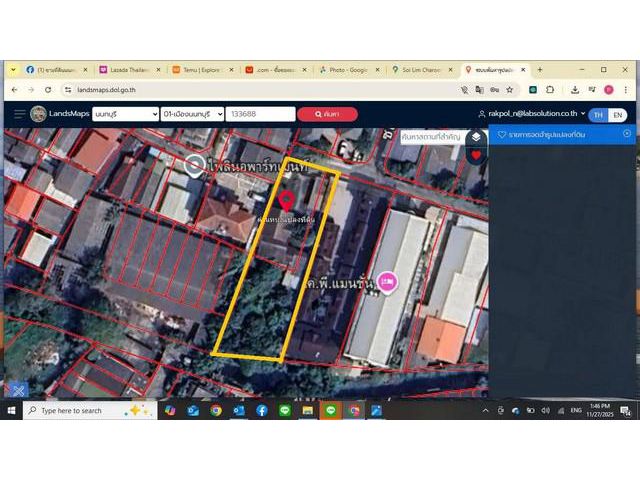Click the red search button
Viewport: 640px width, 480px height.
tap(327, 114)
